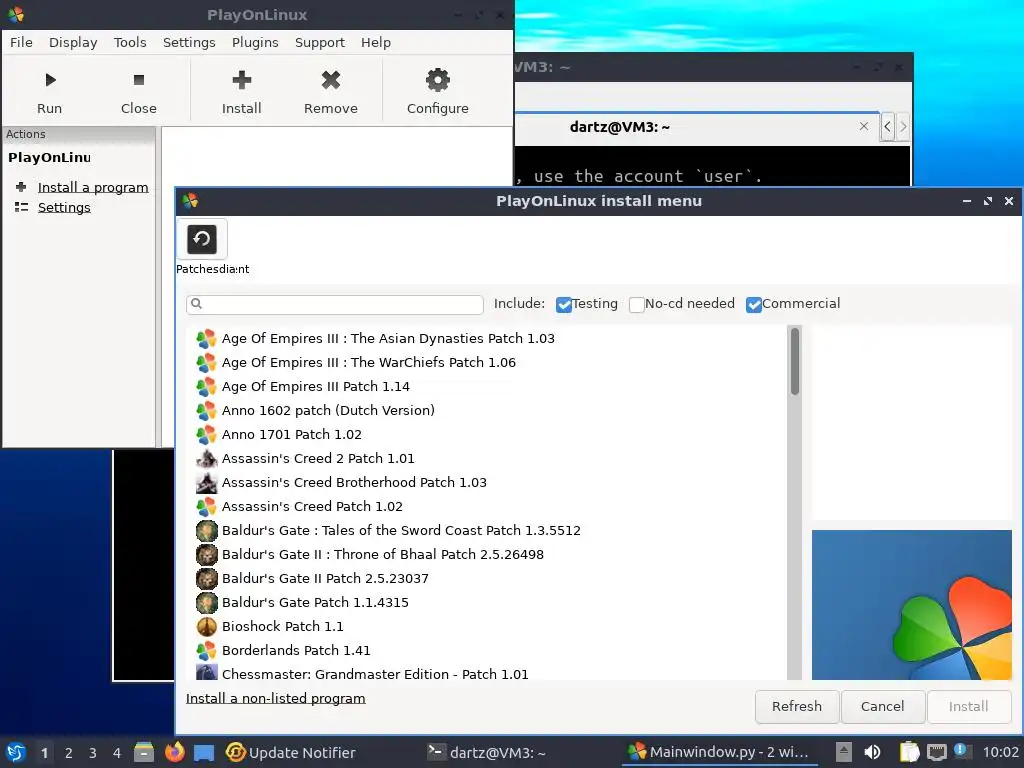Click the Baldur's Gate II Throne of Bhaal icon
Screen dimensions: 1024x768
point(206,554)
